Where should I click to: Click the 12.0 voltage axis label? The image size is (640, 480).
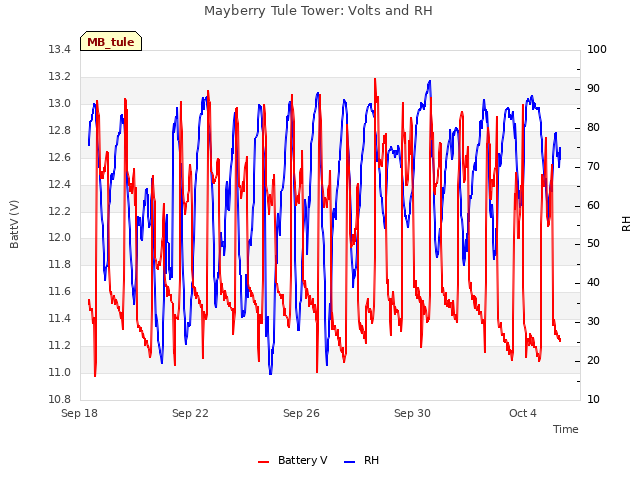pyautogui.click(x=60, y=238)
